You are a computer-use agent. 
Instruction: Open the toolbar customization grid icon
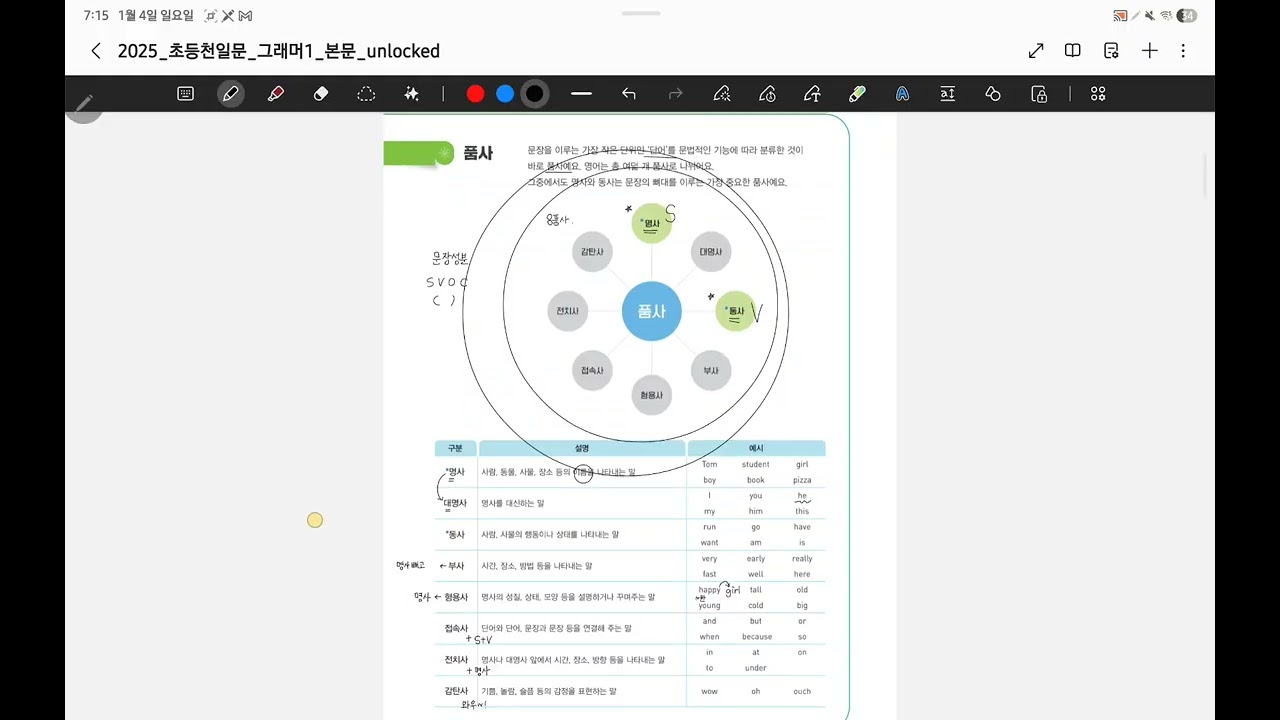tap(1098, 94)
